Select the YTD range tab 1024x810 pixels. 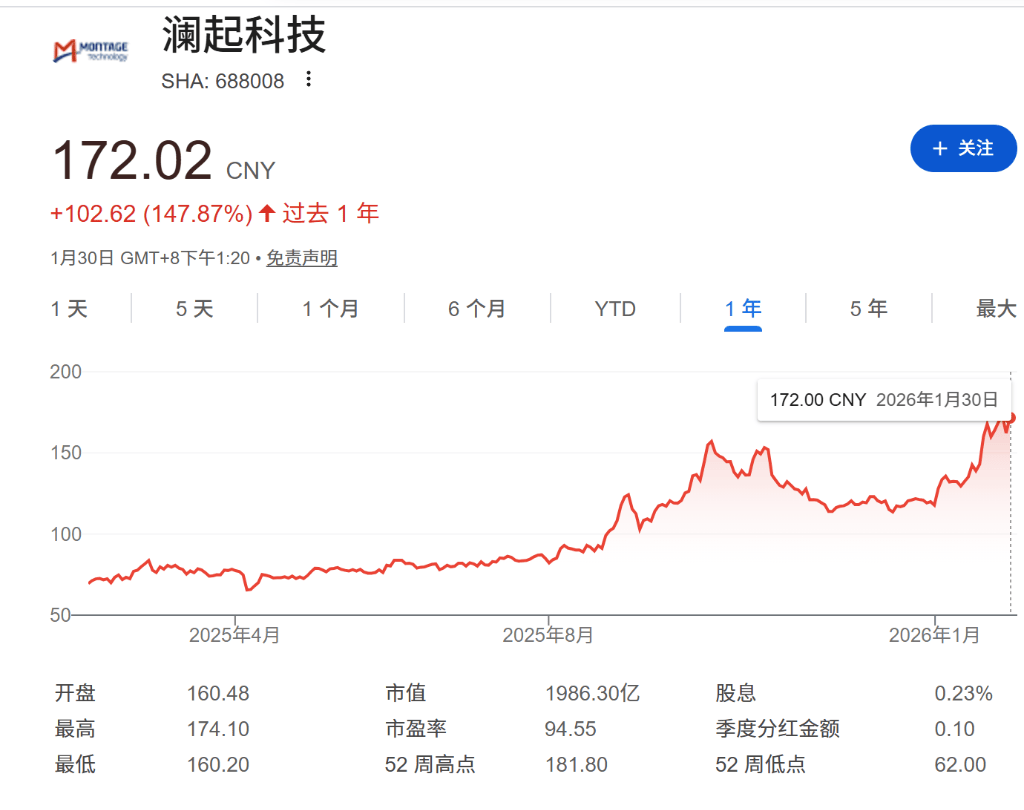click(615, 309)
